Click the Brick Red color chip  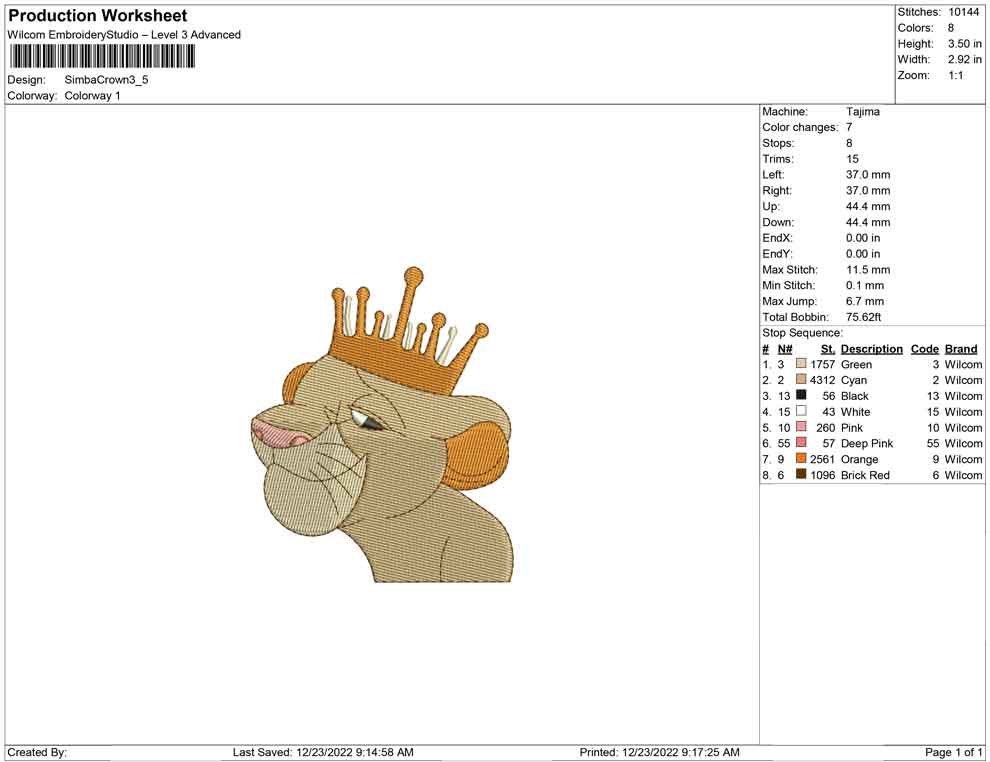(x=800, y=475)
